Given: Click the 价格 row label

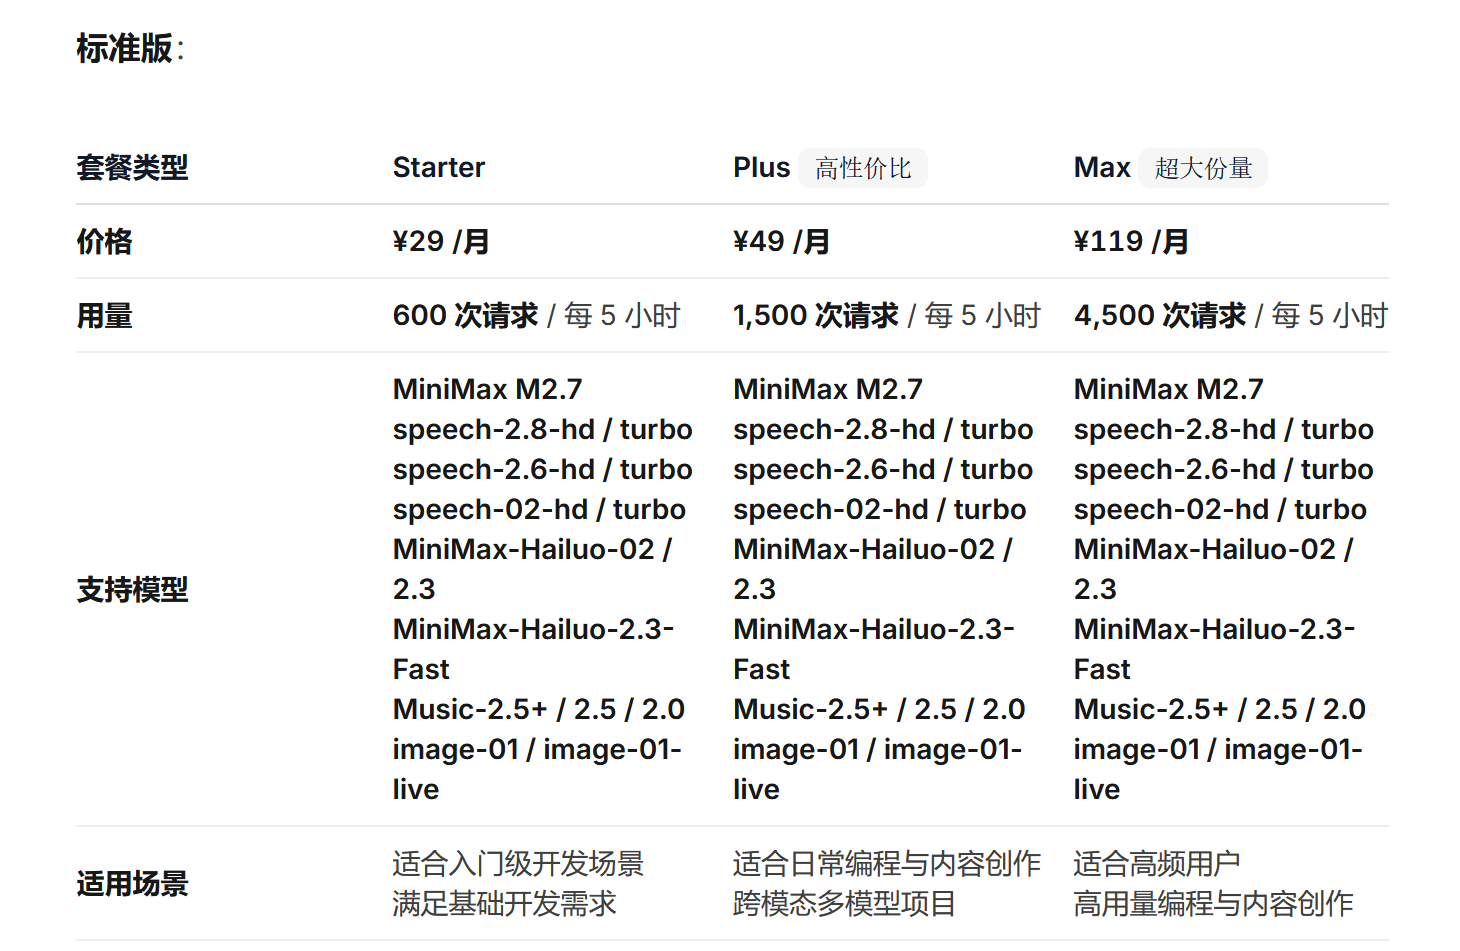Looking at the screenshot, I should click(104, 241).
